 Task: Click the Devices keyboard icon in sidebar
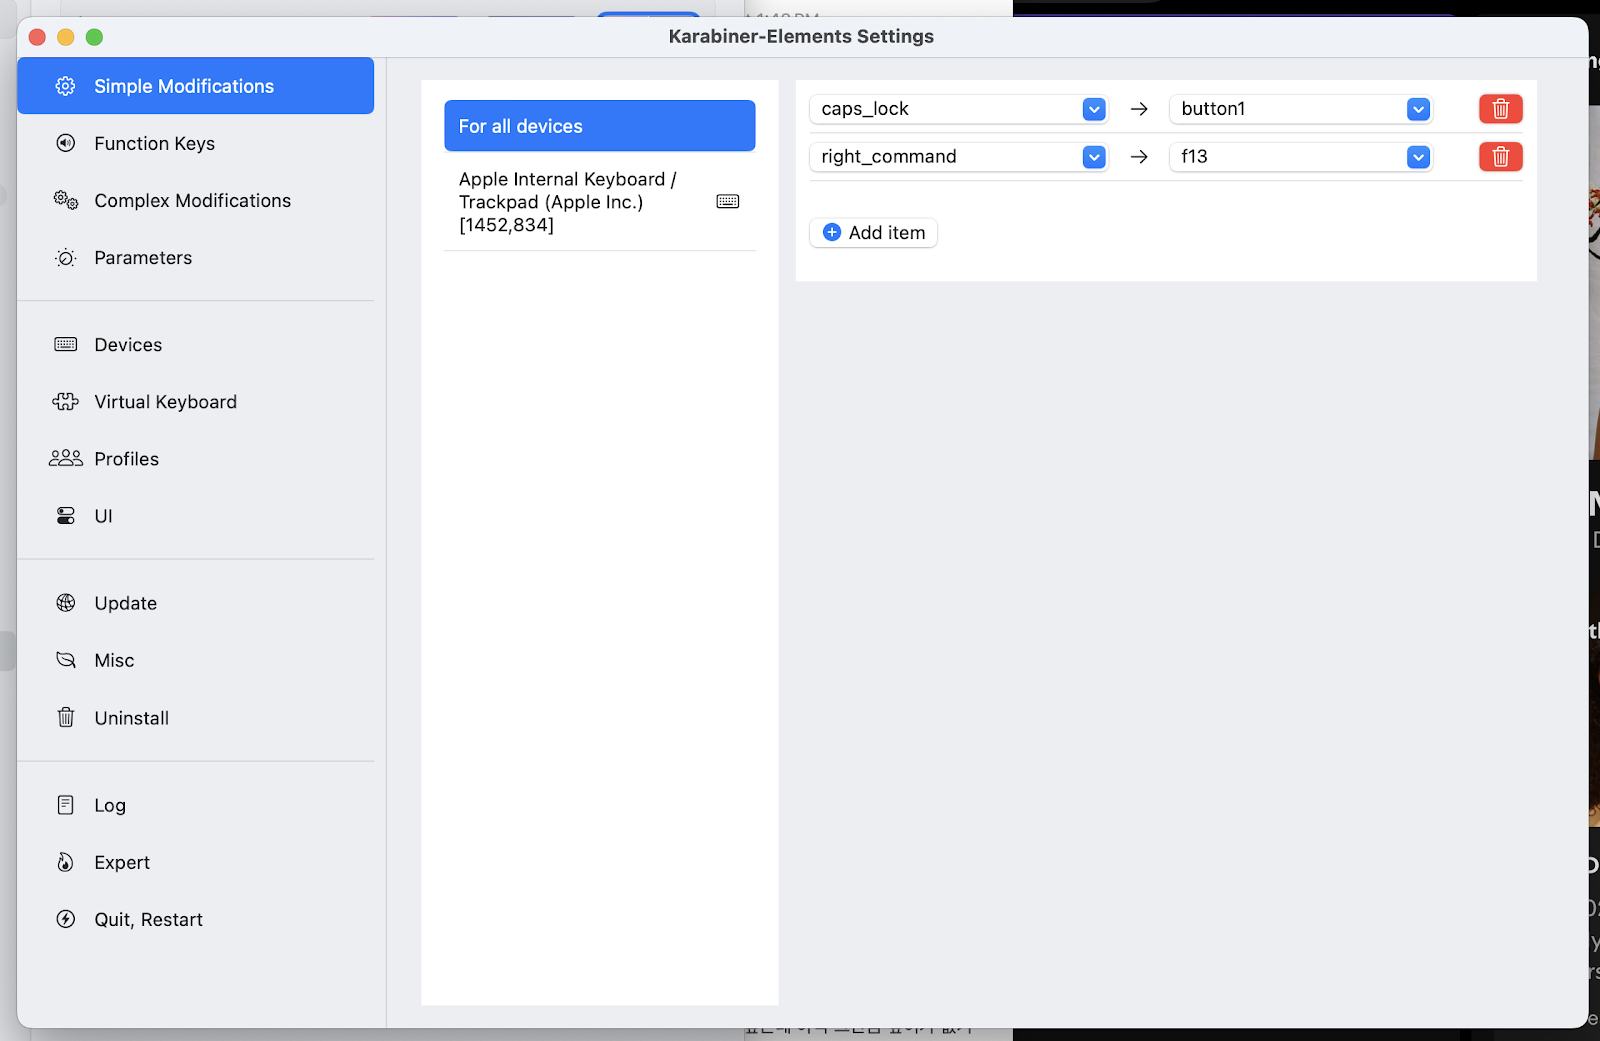tap(65, 344)
